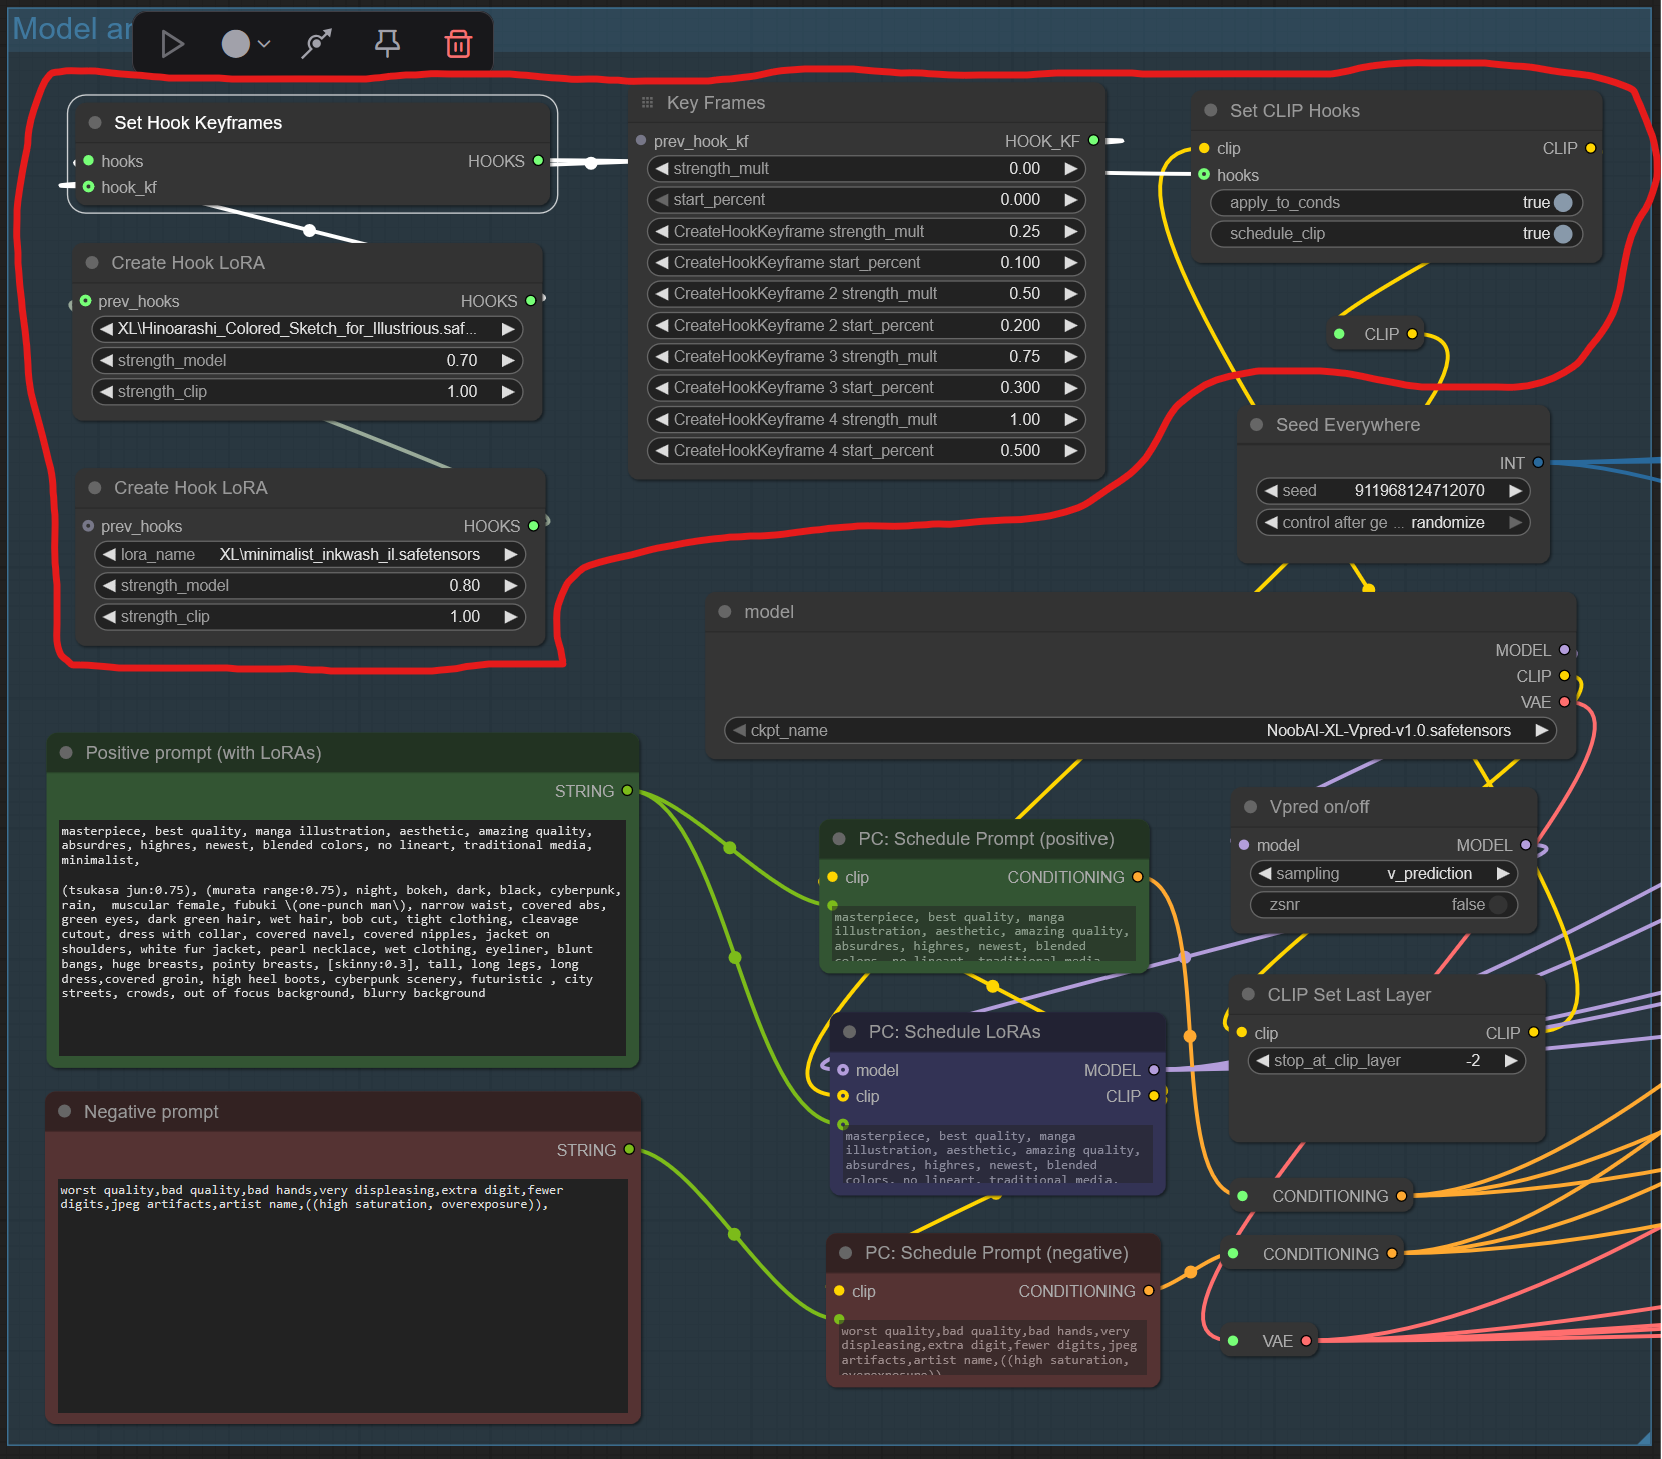Click Set Hook Keyframes node title

pos(198,123)
